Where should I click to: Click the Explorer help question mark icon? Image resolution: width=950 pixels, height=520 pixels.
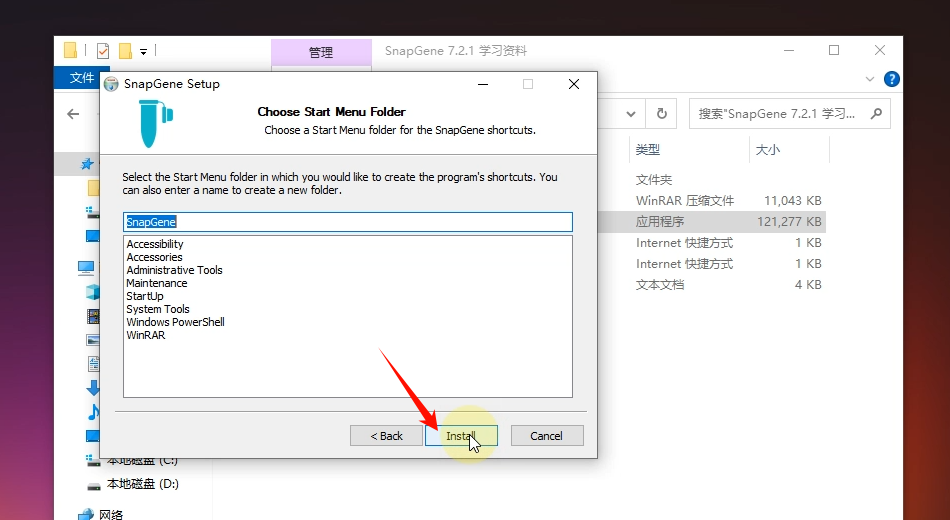pyautogui.click(x=891, y=79)
